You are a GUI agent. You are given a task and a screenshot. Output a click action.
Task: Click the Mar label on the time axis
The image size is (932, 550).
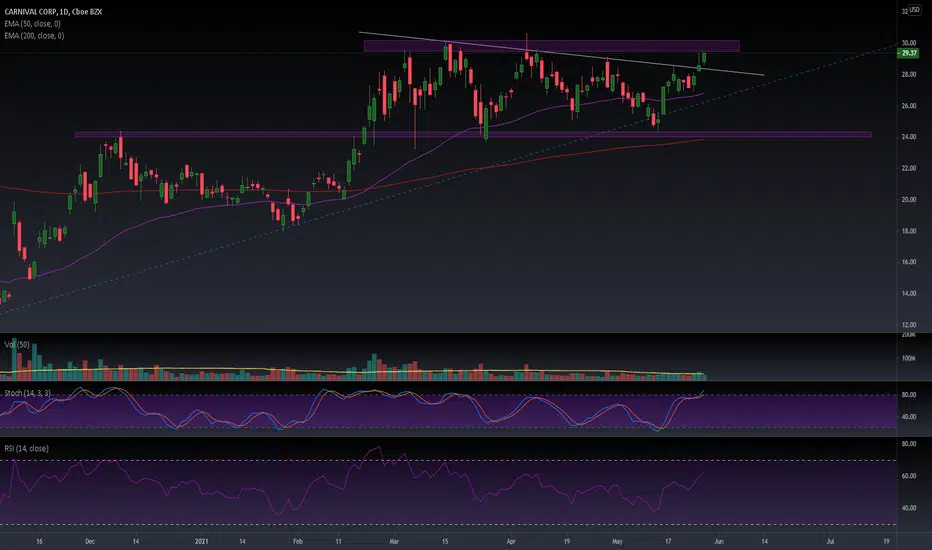point(393,541)
